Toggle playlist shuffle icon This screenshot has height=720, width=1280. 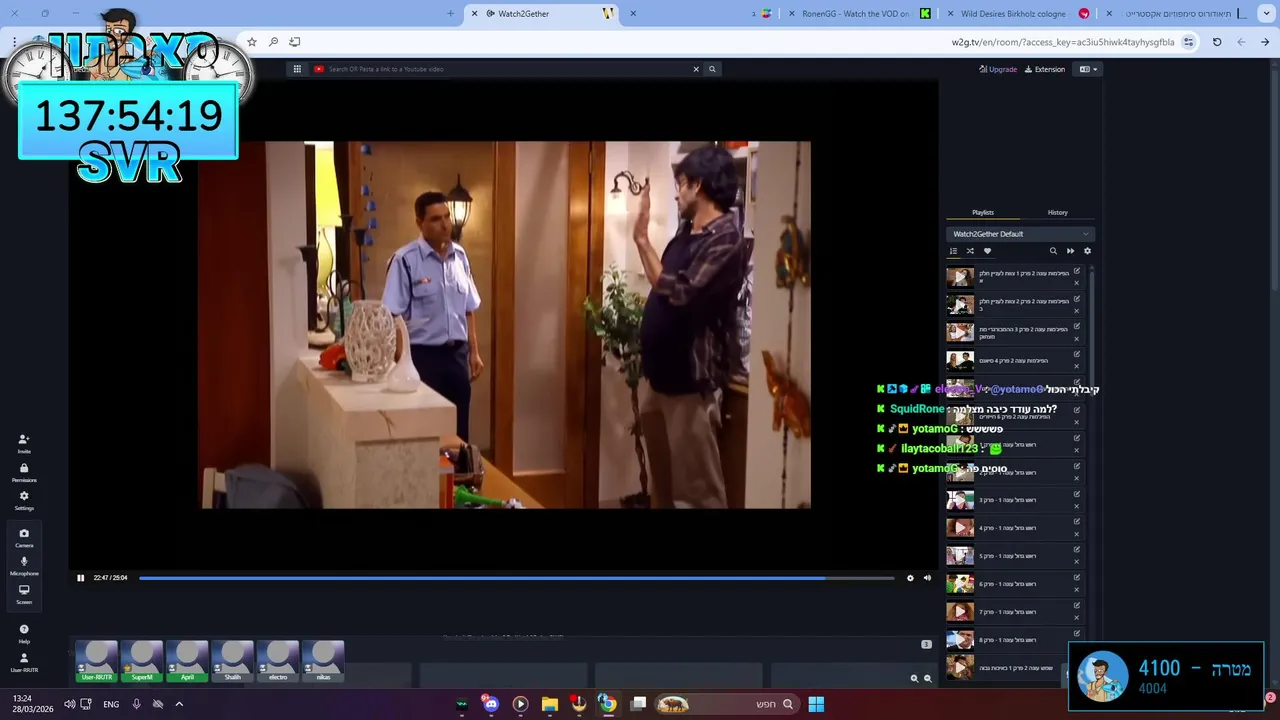(x=970, y=251)
